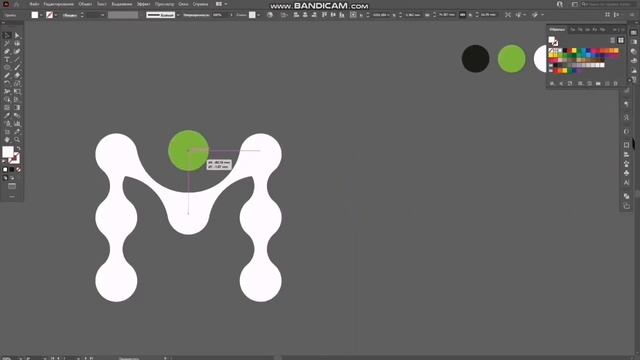
Task: Select the Scale tool
Action: pyautogui.click(x=17, y=83)
